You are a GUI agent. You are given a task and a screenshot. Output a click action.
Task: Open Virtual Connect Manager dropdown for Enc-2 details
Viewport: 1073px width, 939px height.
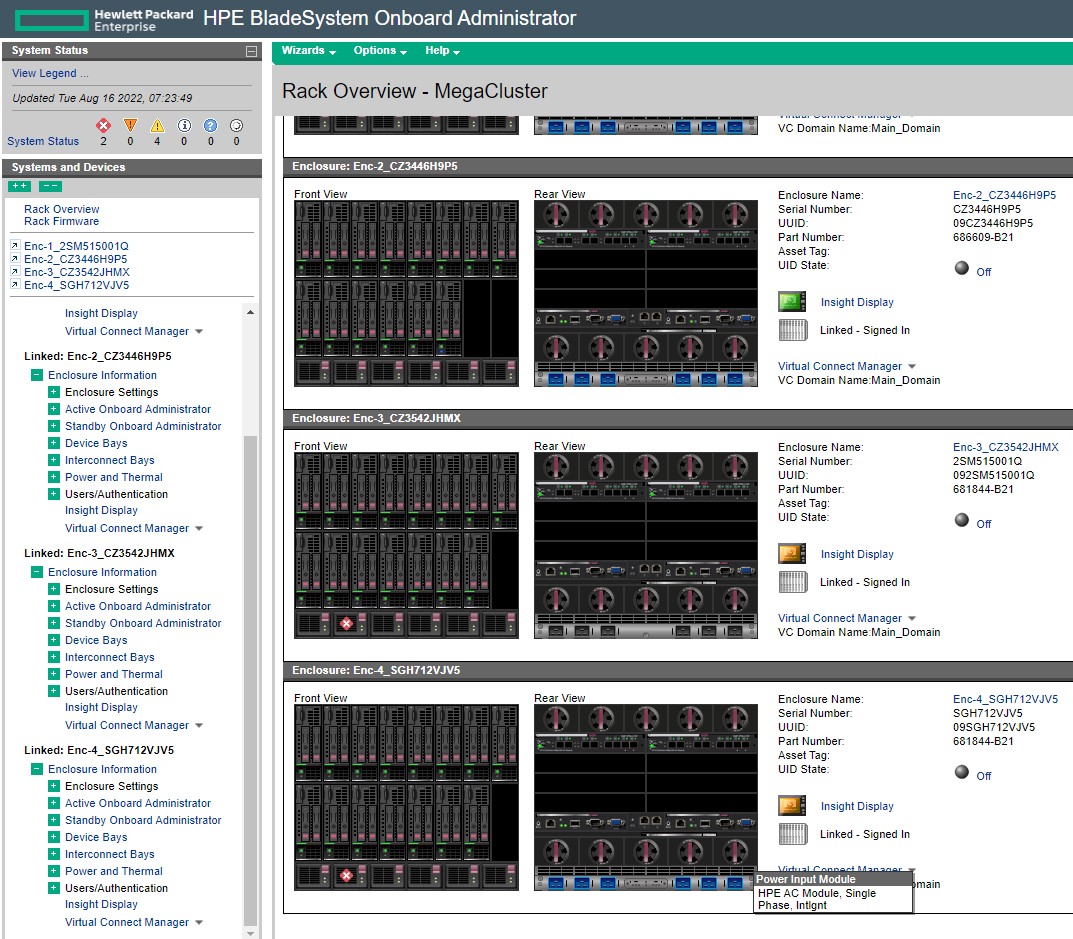(911, 367)
